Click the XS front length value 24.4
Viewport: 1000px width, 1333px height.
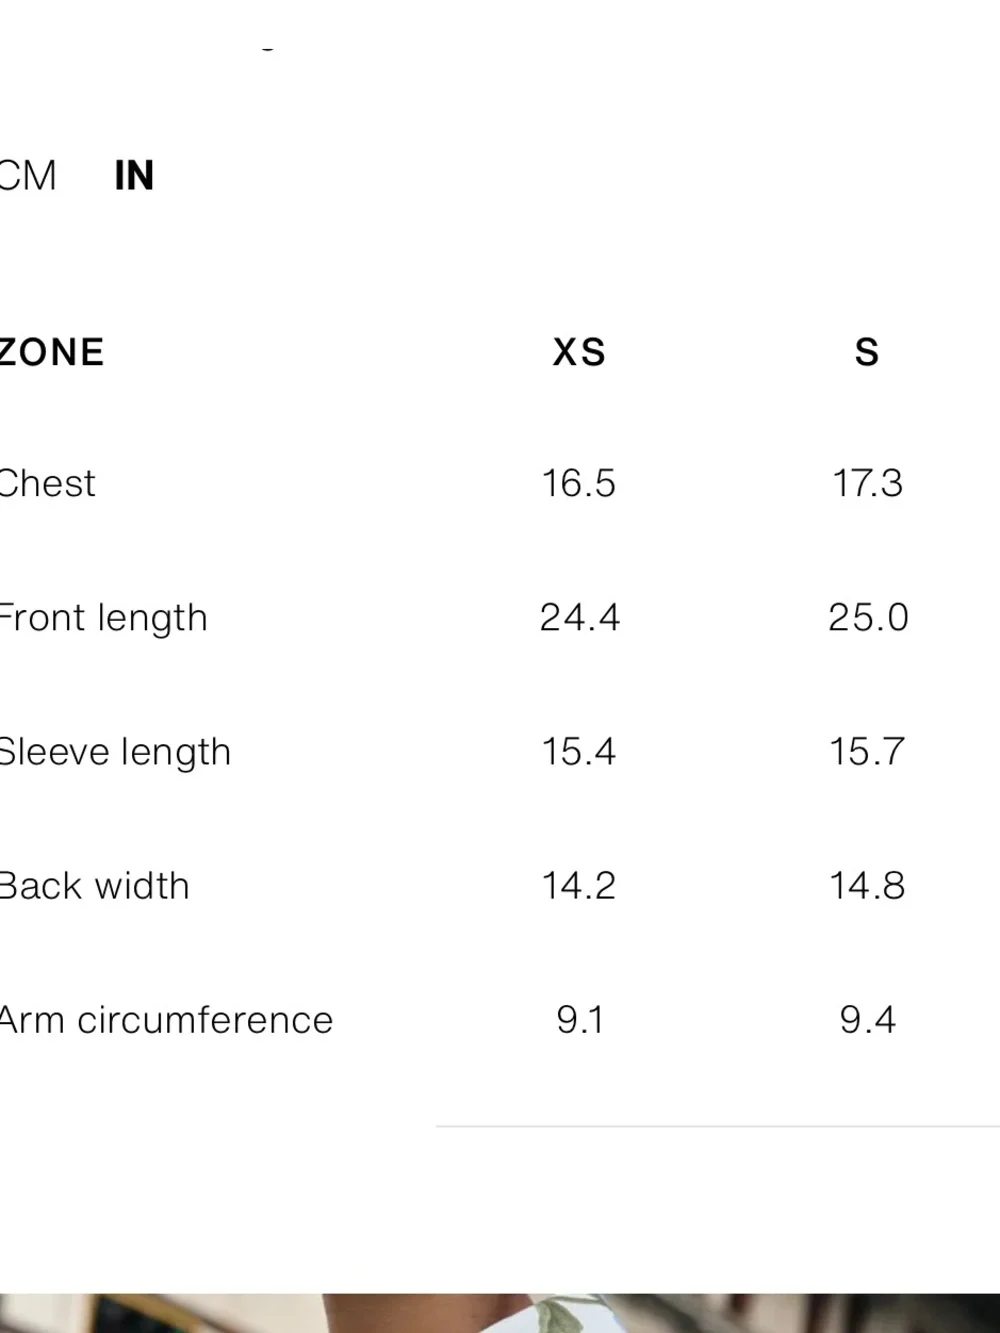[x=579, y=618]
